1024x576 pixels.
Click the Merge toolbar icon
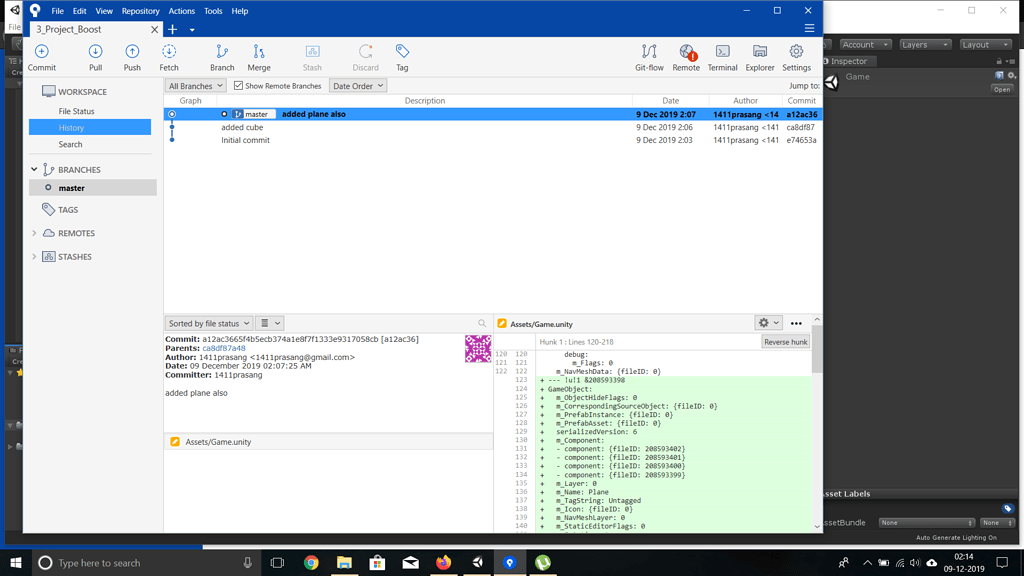click(259, 57)
